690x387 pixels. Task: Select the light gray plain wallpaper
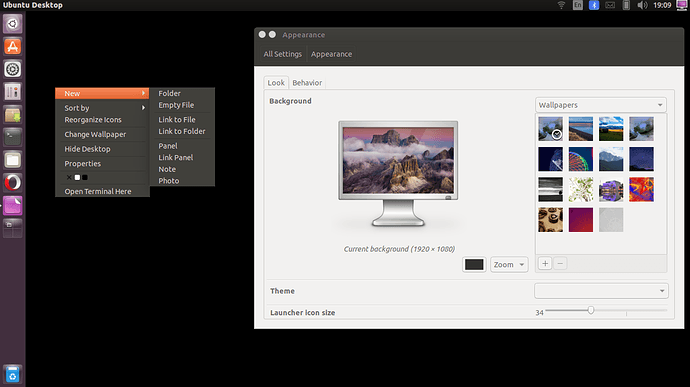[611, 220]
